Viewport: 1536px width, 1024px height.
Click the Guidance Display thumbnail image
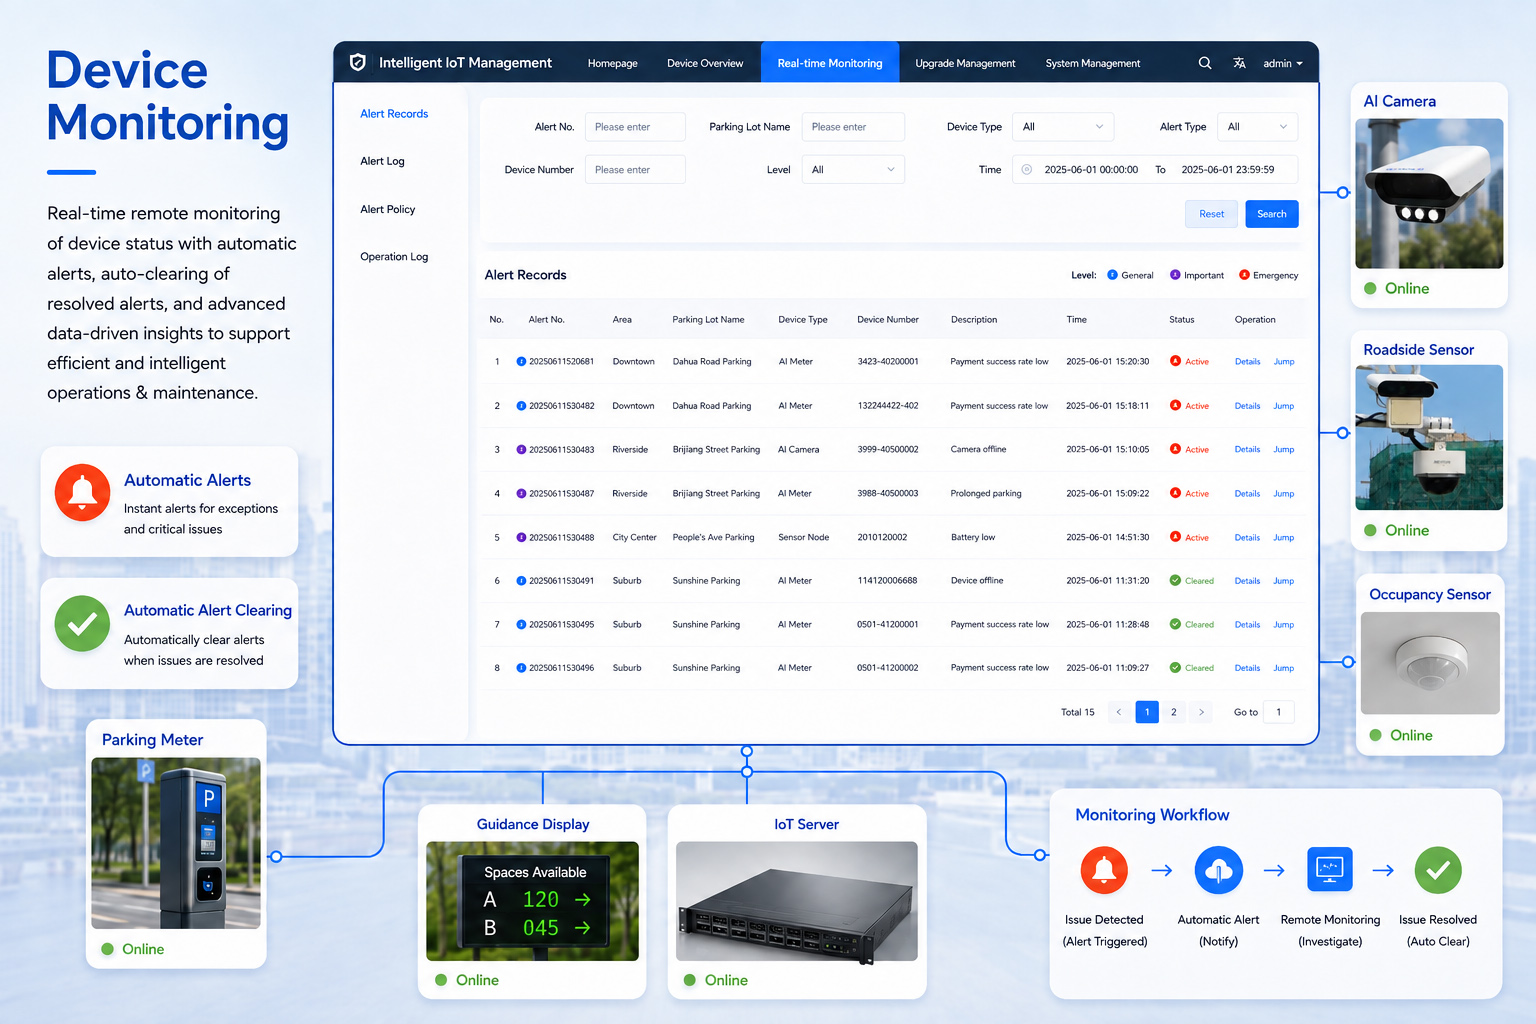point(532,901)
